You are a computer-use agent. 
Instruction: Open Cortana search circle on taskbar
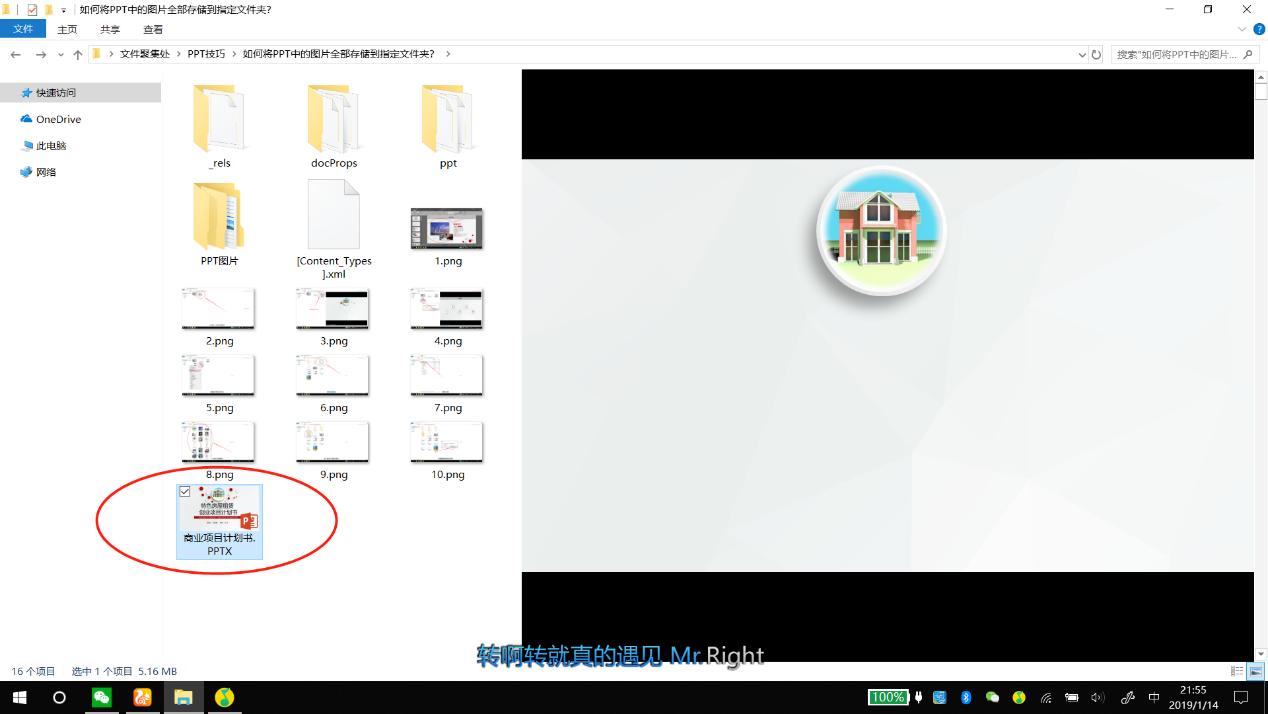tap(59, 697)
